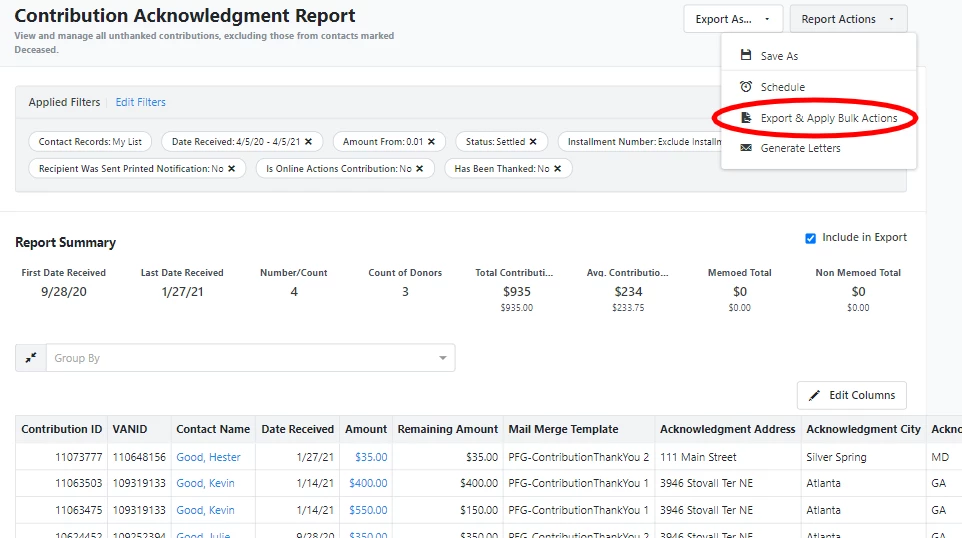Click the Contribution ID column header
The image size is (962, 538).
point(61,429)
